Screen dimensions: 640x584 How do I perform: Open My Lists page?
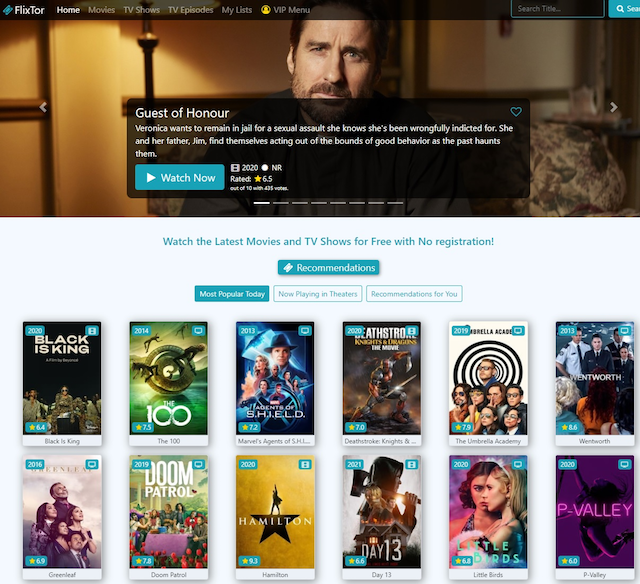point(237,10)
